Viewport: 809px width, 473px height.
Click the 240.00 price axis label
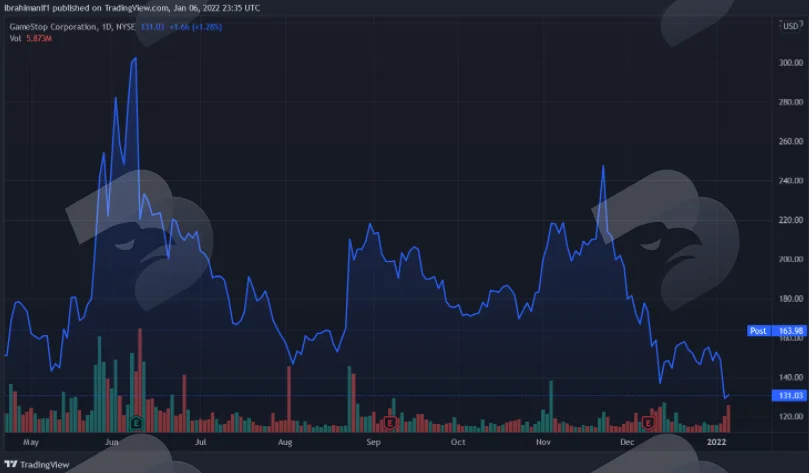click(x=790, y=181)
